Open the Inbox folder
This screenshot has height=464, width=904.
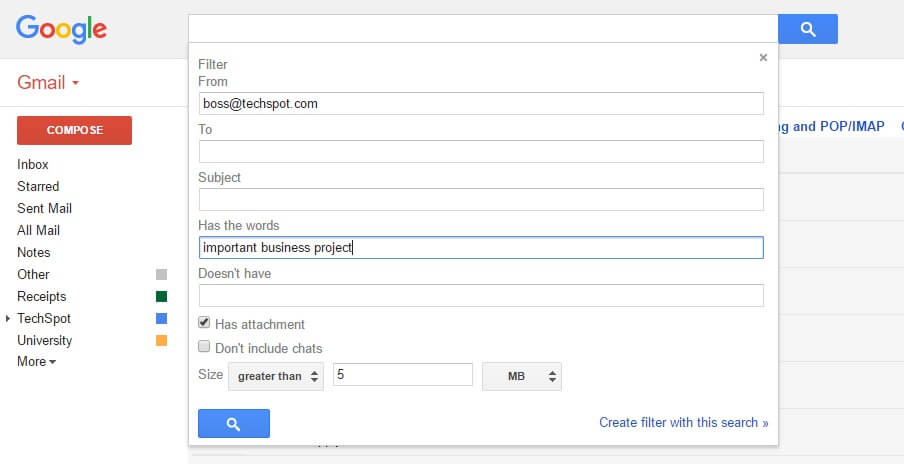point(33,164)
